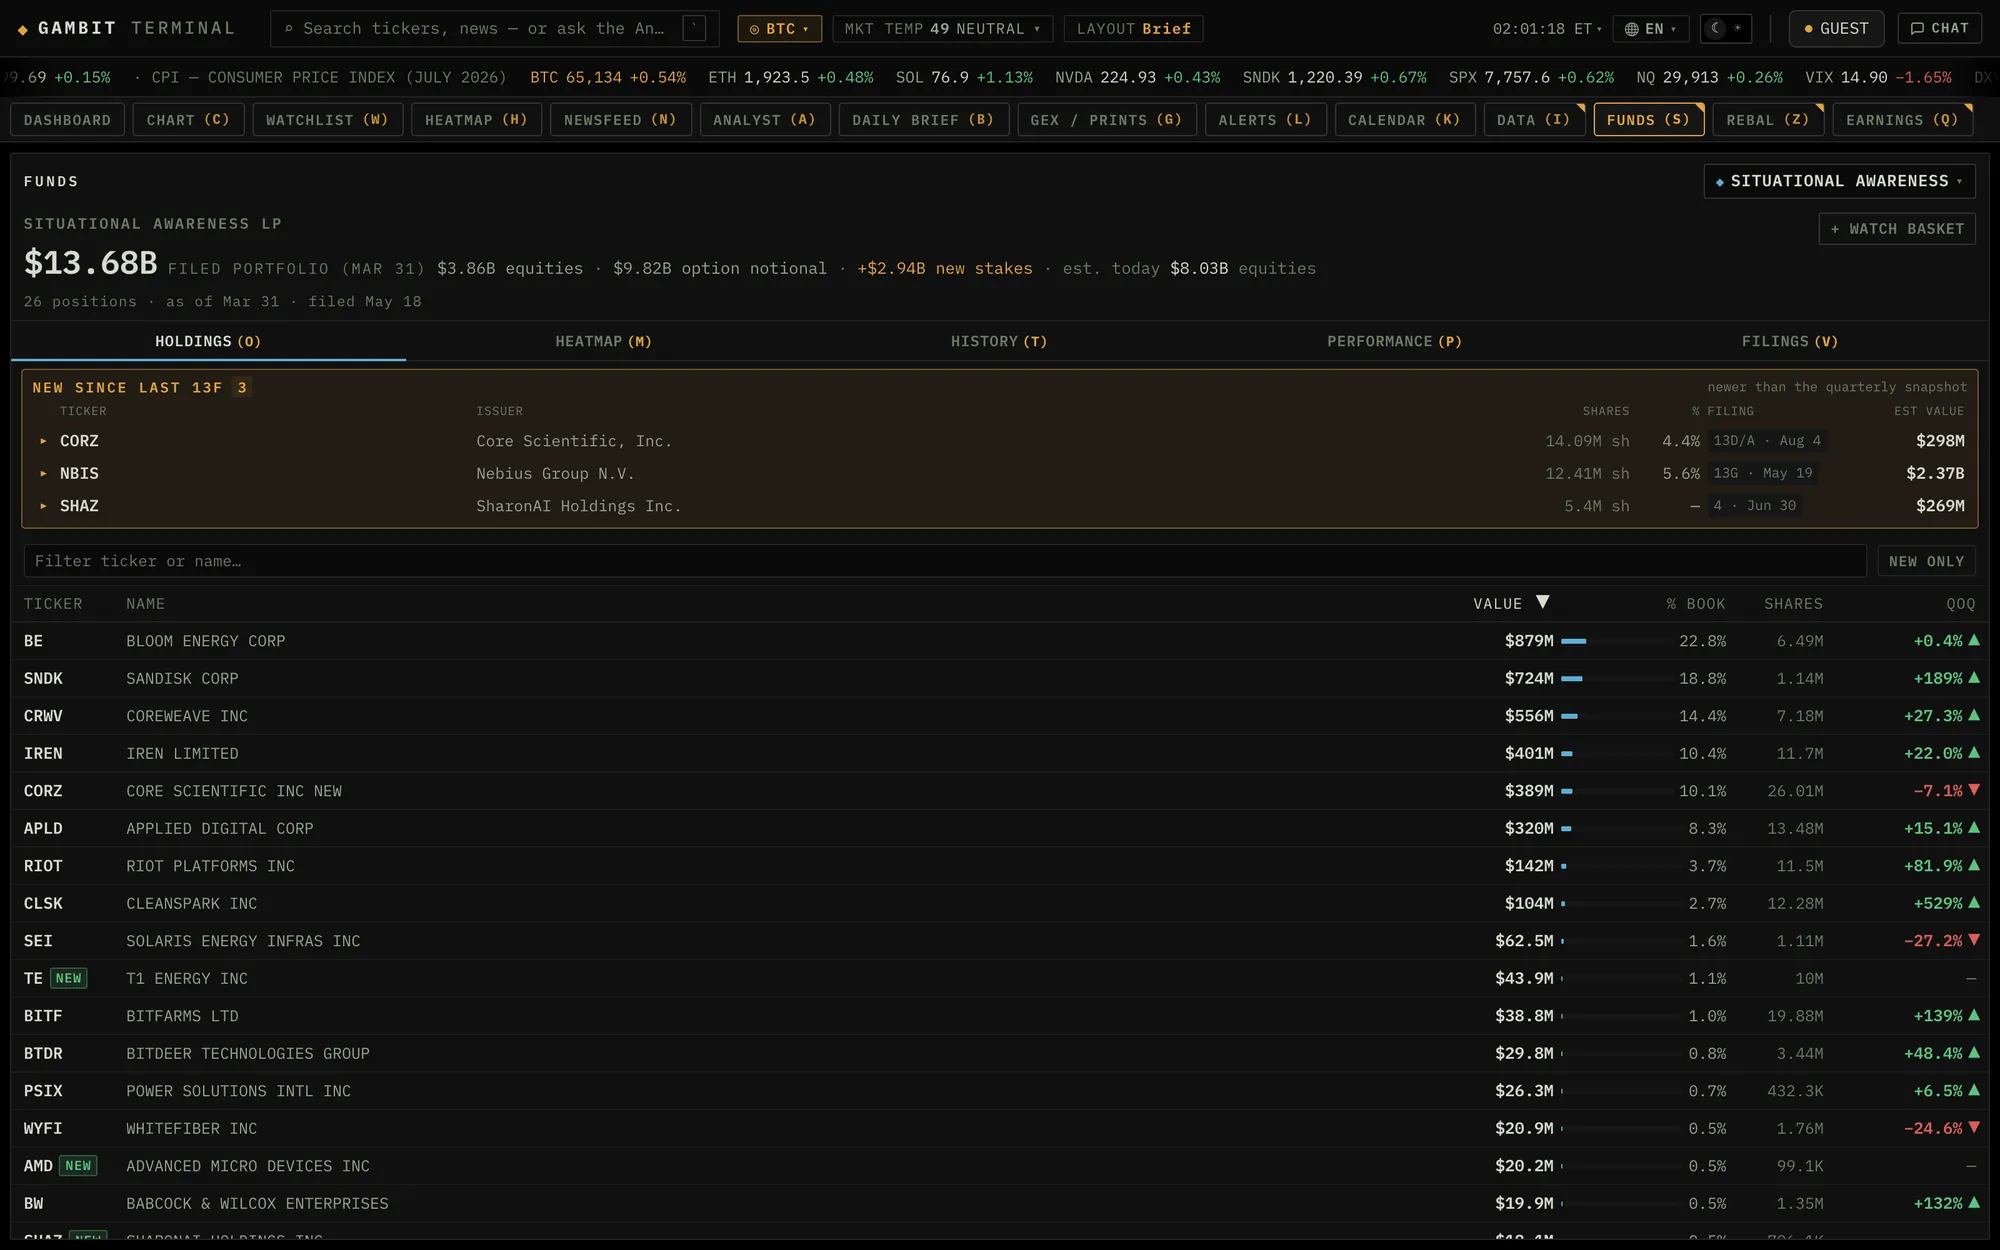Toggle the NEW ONLY filter
This screenshot has width=2000, height=1250.
[x=1926, y=561]
